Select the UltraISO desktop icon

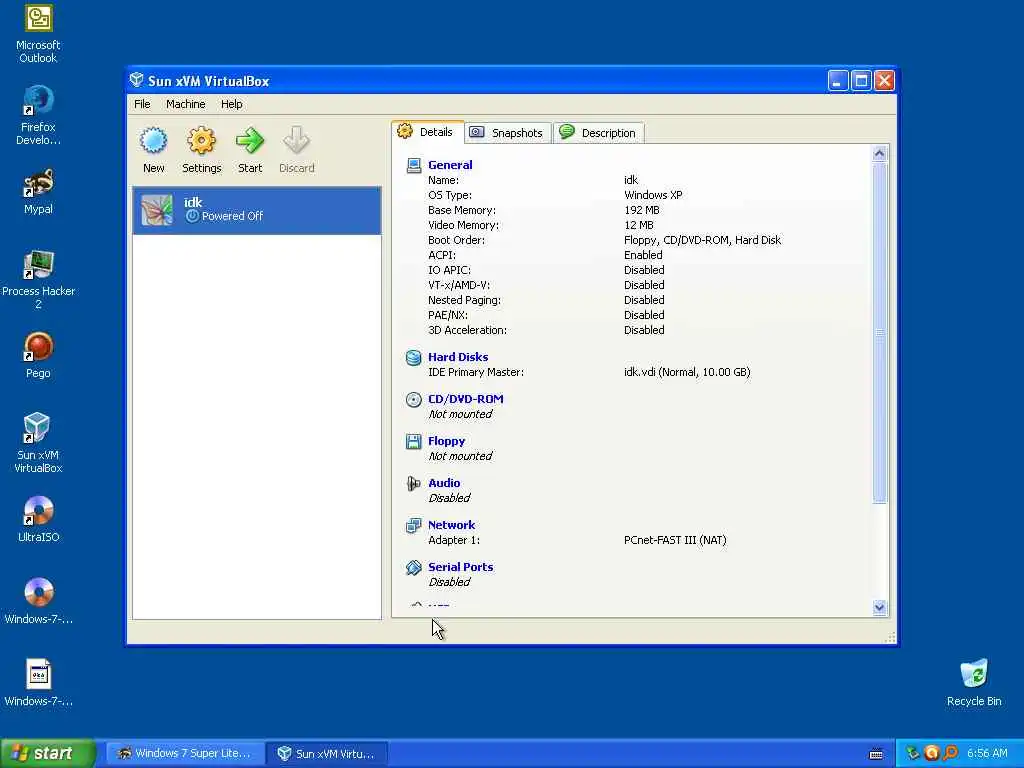(38, 520)
